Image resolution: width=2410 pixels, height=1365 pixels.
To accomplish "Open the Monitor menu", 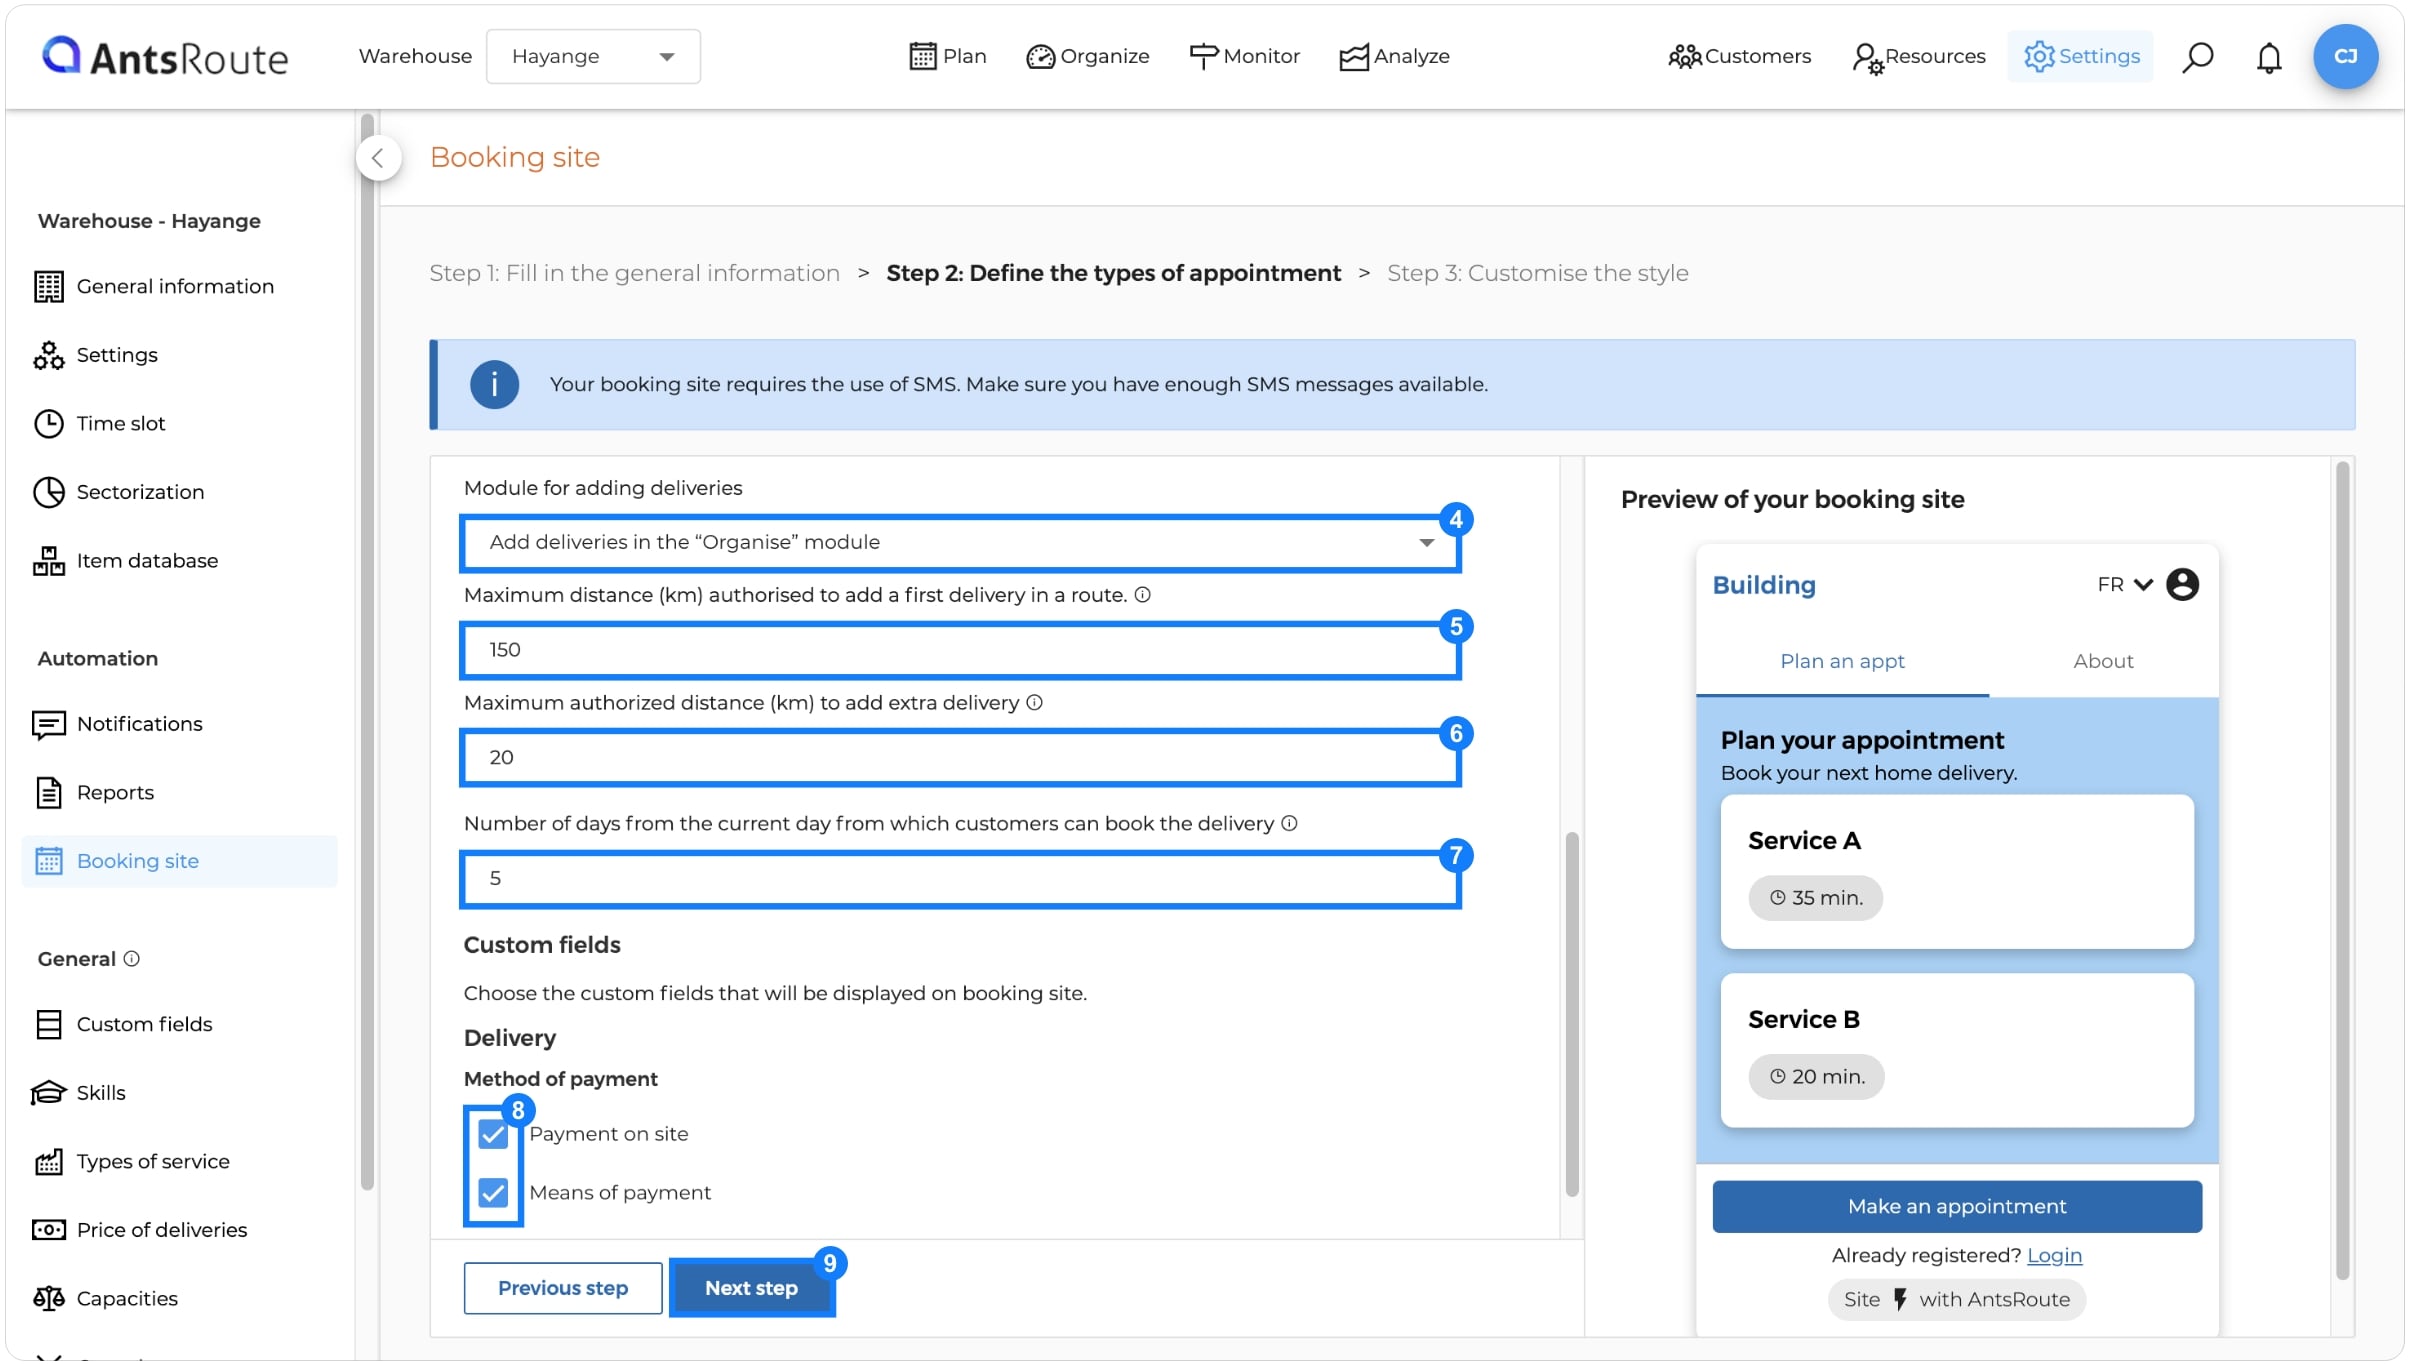I will [x=1243, y=57].
